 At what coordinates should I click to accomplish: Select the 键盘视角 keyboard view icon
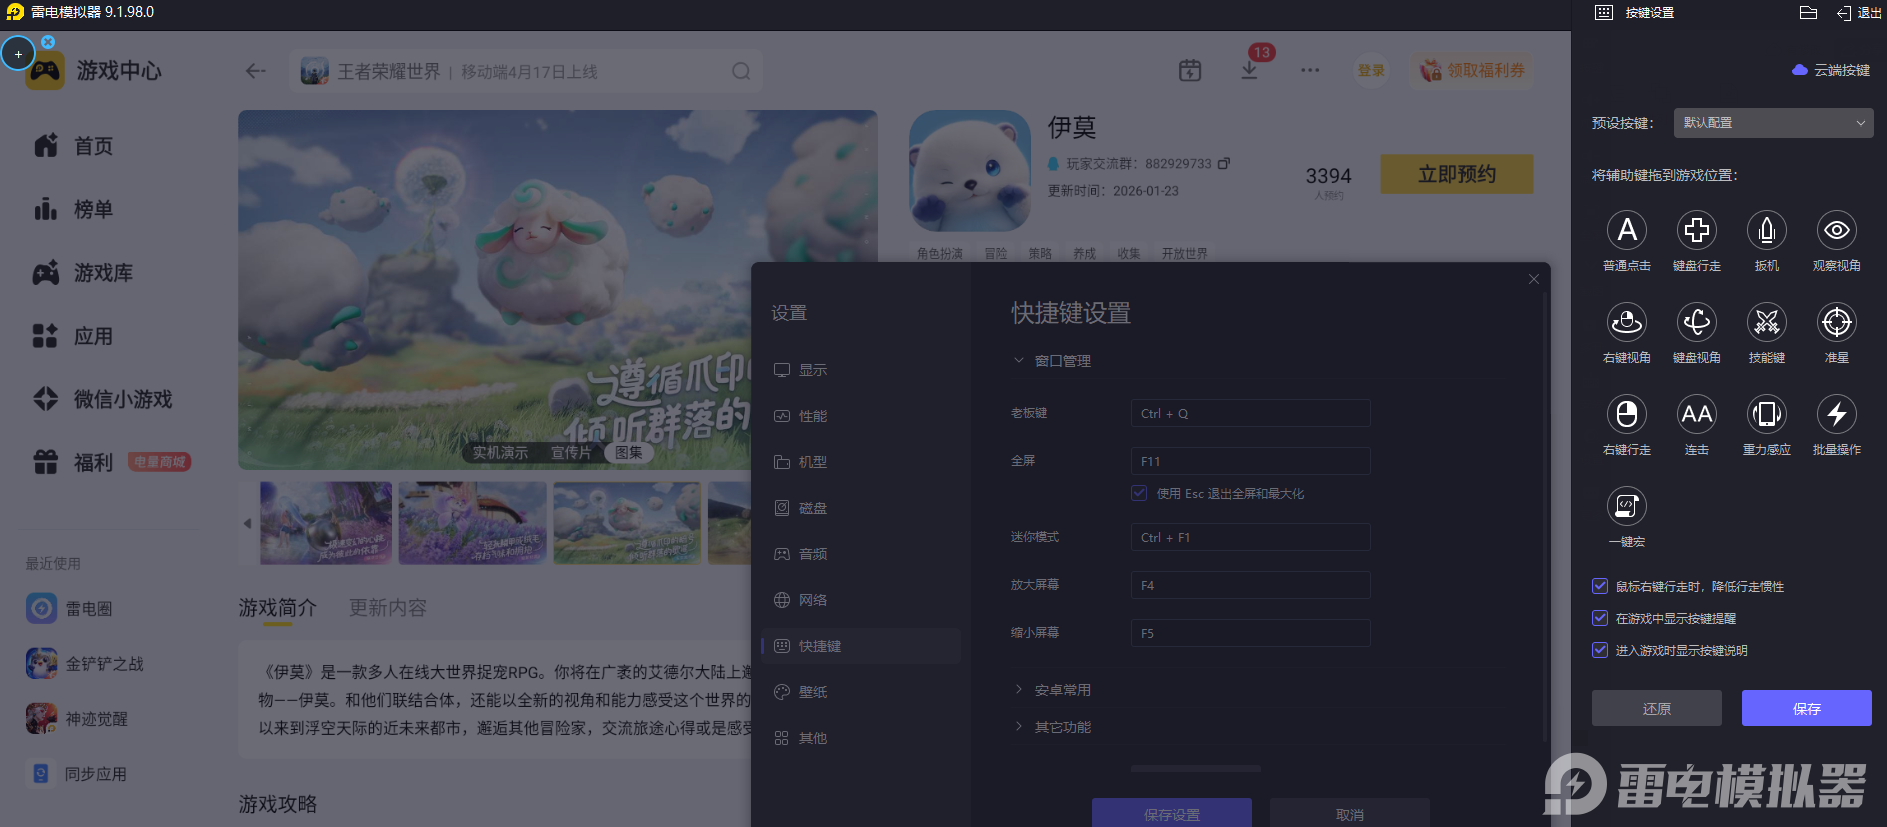tap(1697, 322)
